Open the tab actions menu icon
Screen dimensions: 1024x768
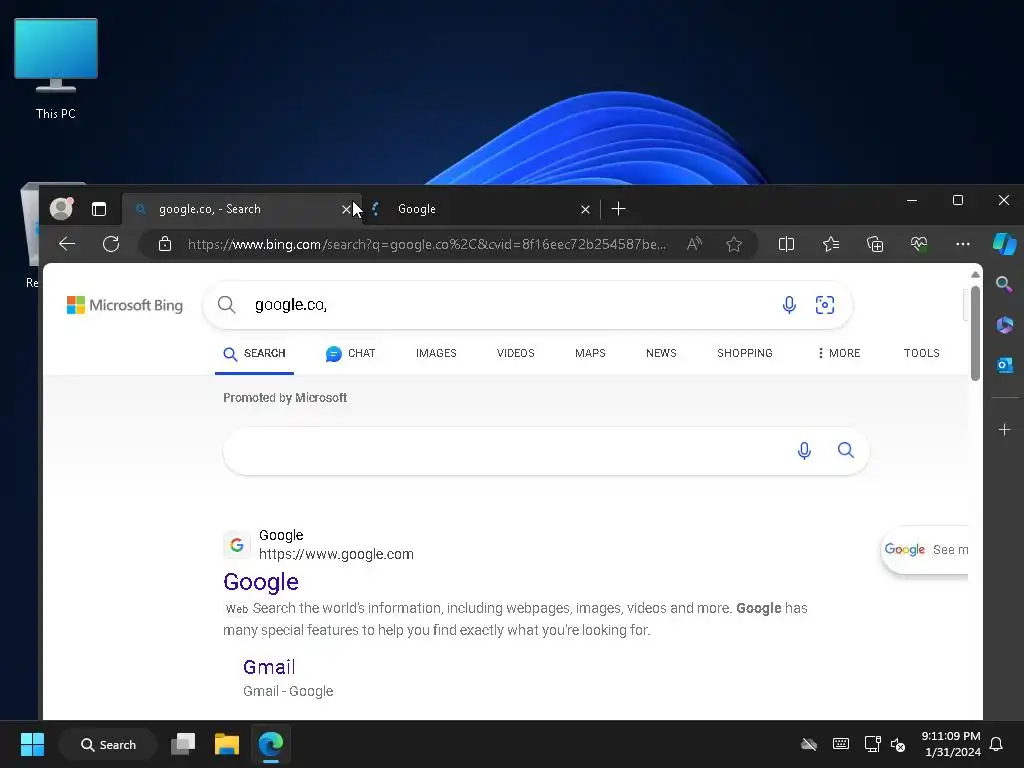[99, 209]
